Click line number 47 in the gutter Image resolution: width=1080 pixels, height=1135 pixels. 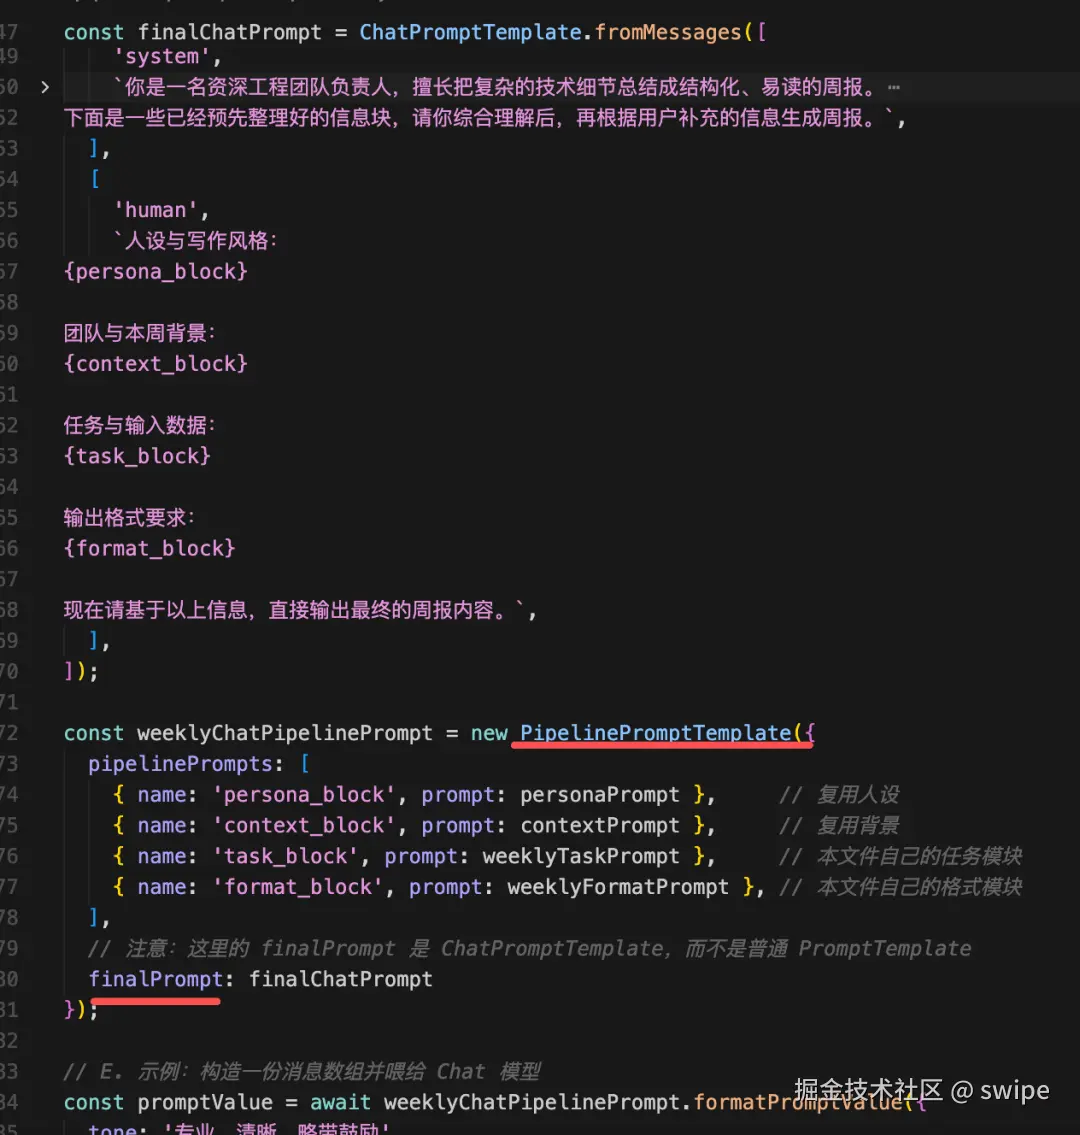(10, 31)
